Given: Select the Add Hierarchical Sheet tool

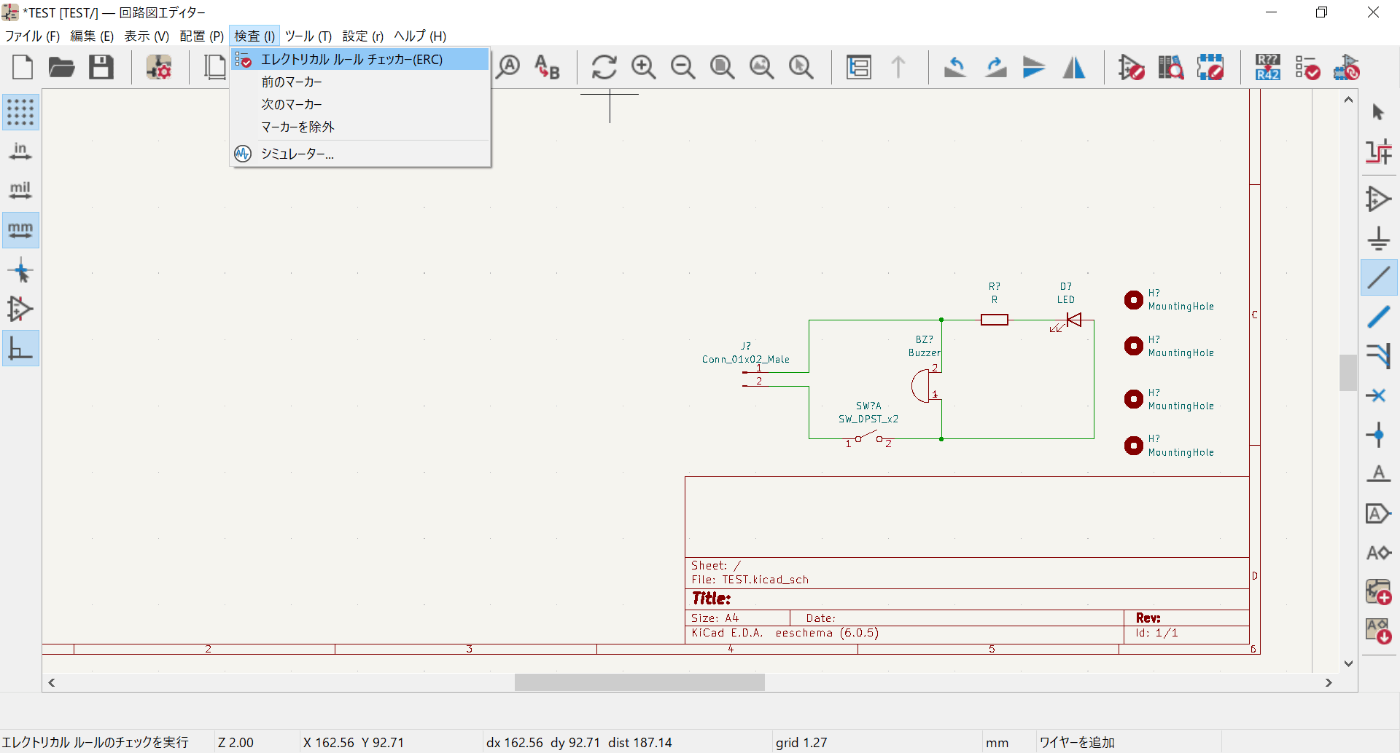Looking at the screenshot, I should click(1379, 591).
